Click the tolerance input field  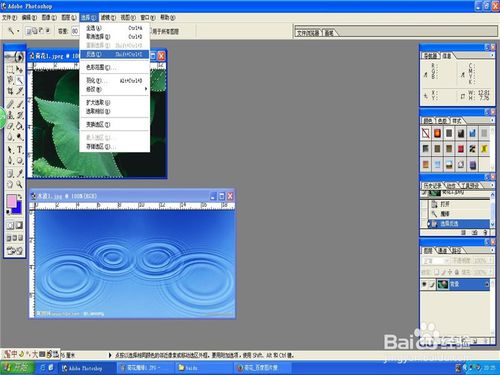75,31
